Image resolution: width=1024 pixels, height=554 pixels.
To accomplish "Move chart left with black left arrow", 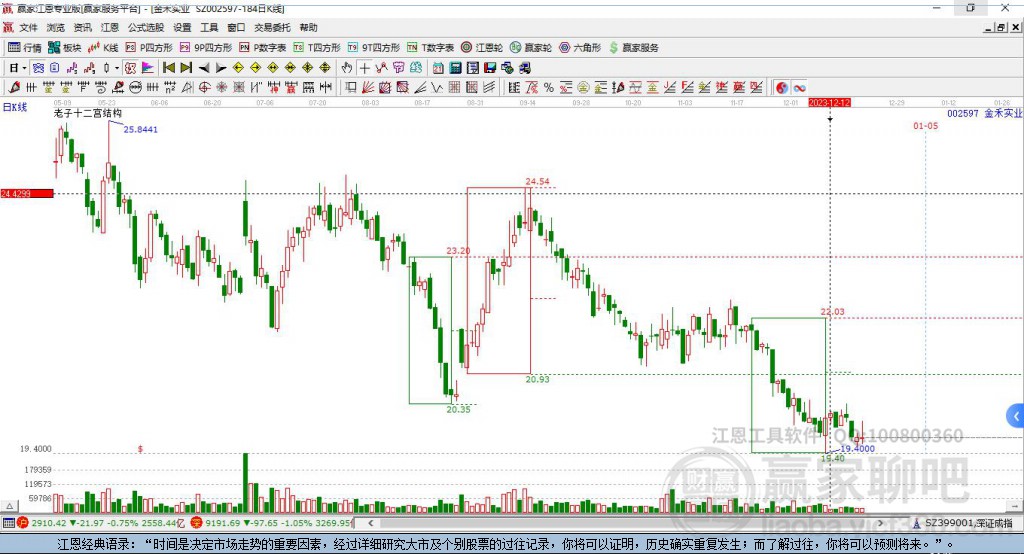I will 204,67.
